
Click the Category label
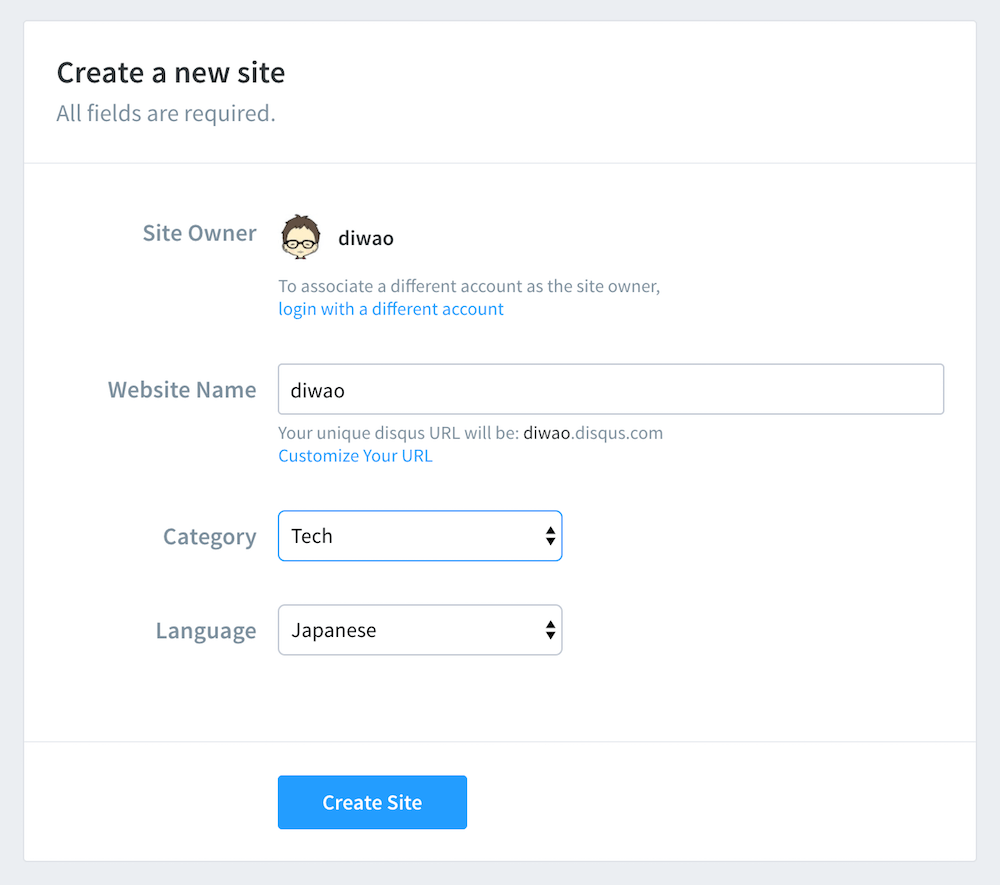point(210,536)
